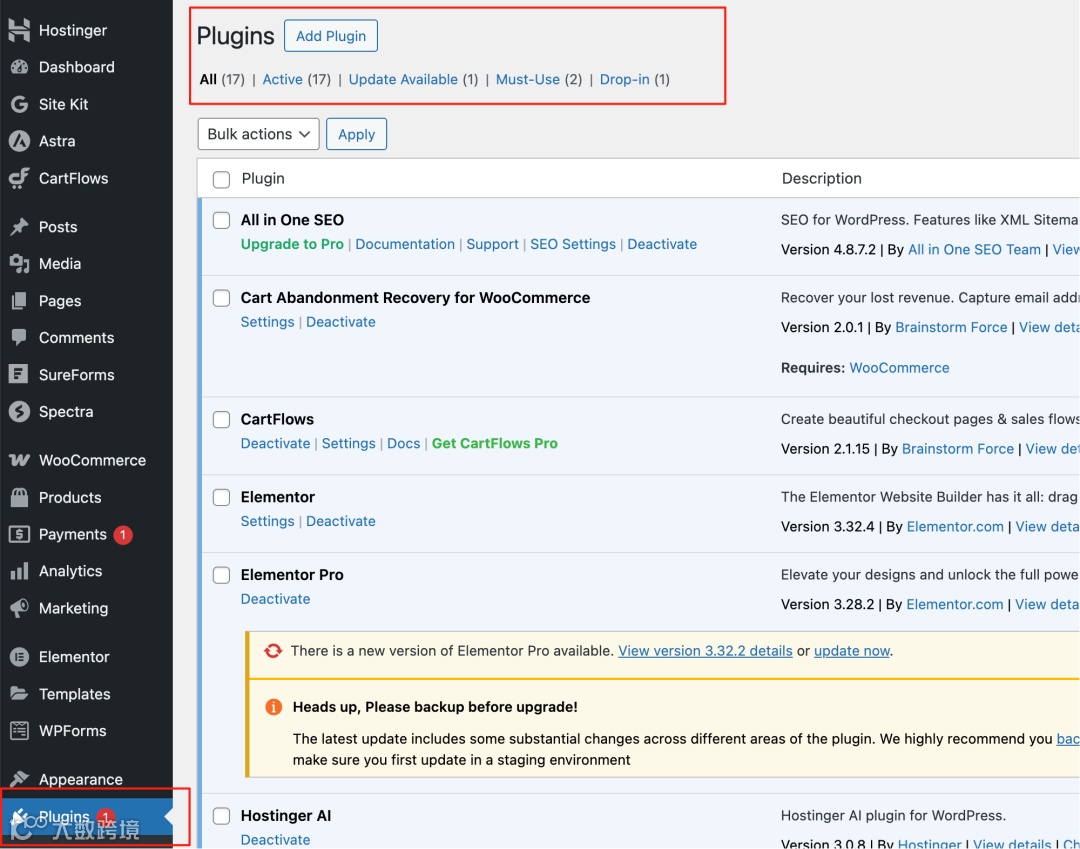Viewport: 1080px width, 849px height.
Task: Click Apply next to Bulk actions
Action: pos(356,134)
